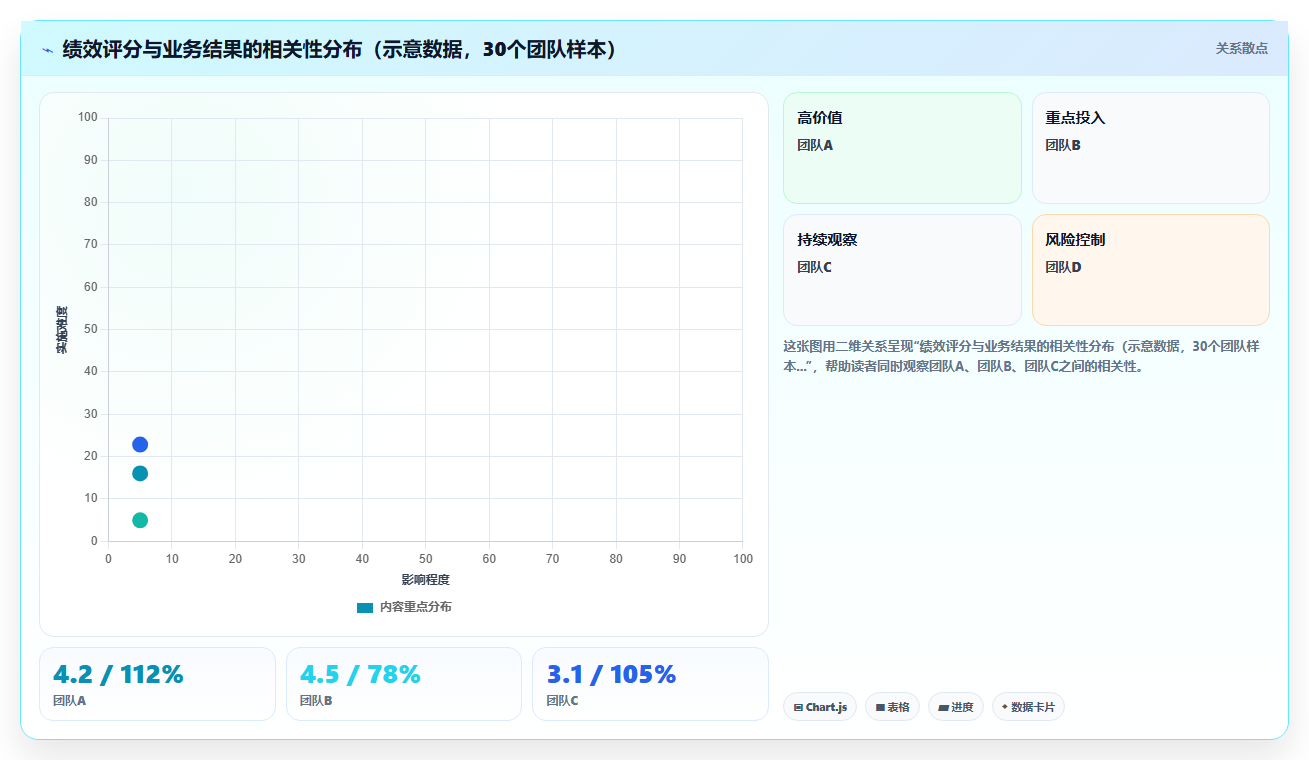Click the 内容重点分布 legend text
Viewport: 1309px width, 760px height.
[x=415, y=608]
